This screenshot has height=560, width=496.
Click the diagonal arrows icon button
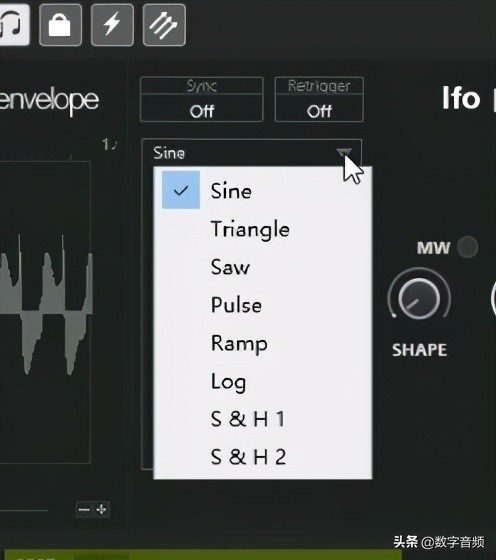pyautogui.click(x=164, y=25)
